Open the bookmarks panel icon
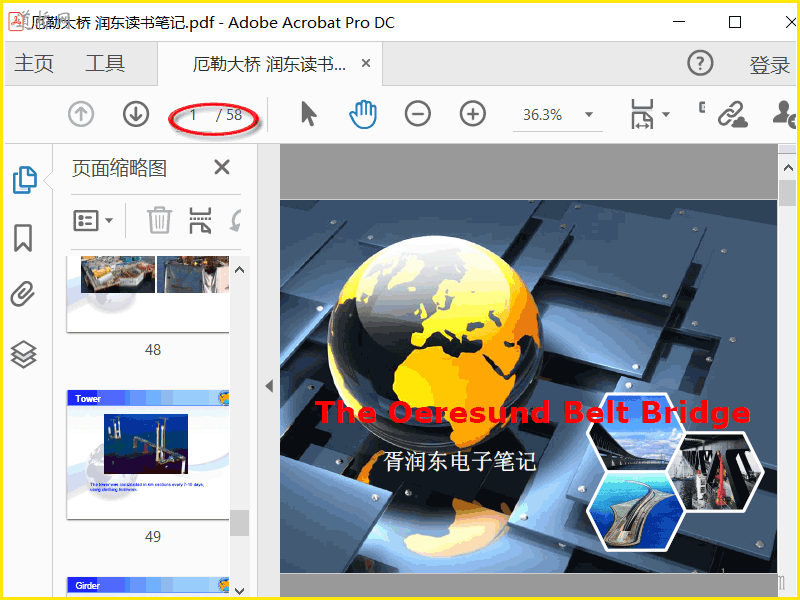The height and width of the screenshot is (600, 800). click(23, 238)
